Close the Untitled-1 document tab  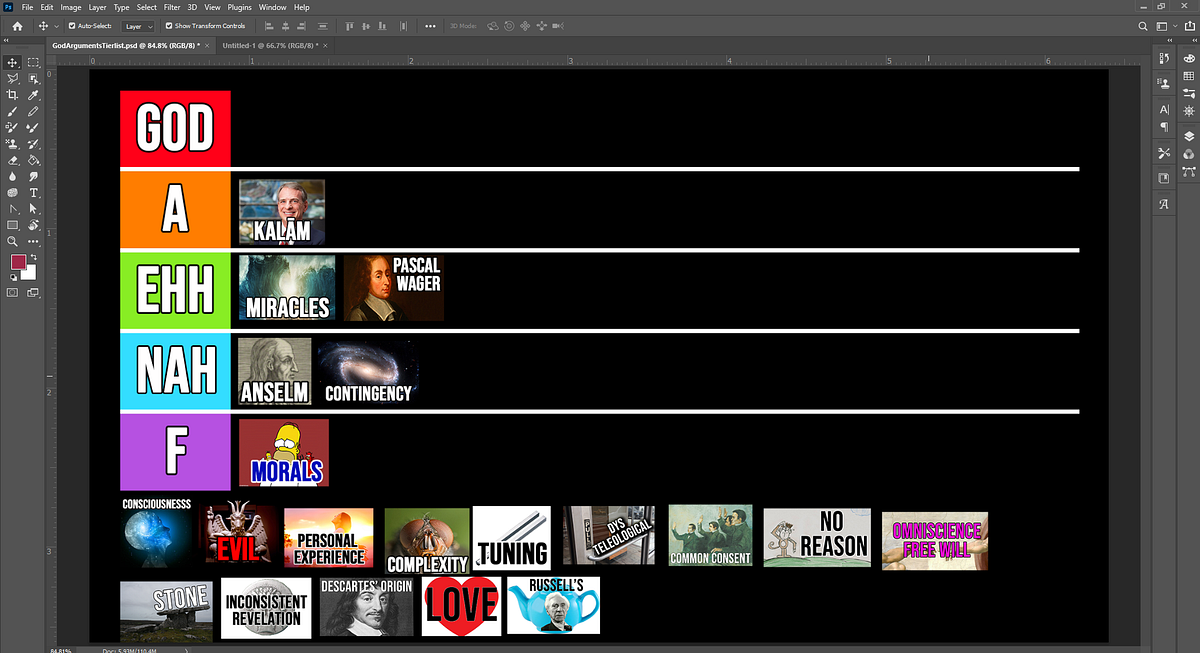[325, 46]
